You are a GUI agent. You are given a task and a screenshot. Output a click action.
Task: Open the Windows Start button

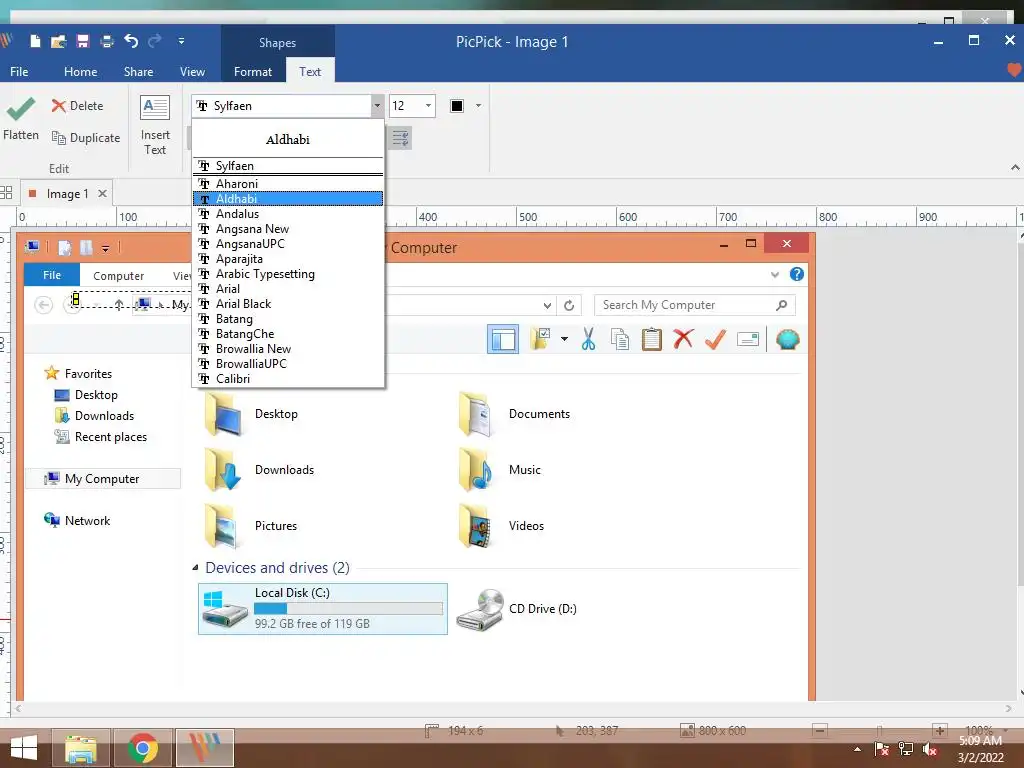point(24,748)
